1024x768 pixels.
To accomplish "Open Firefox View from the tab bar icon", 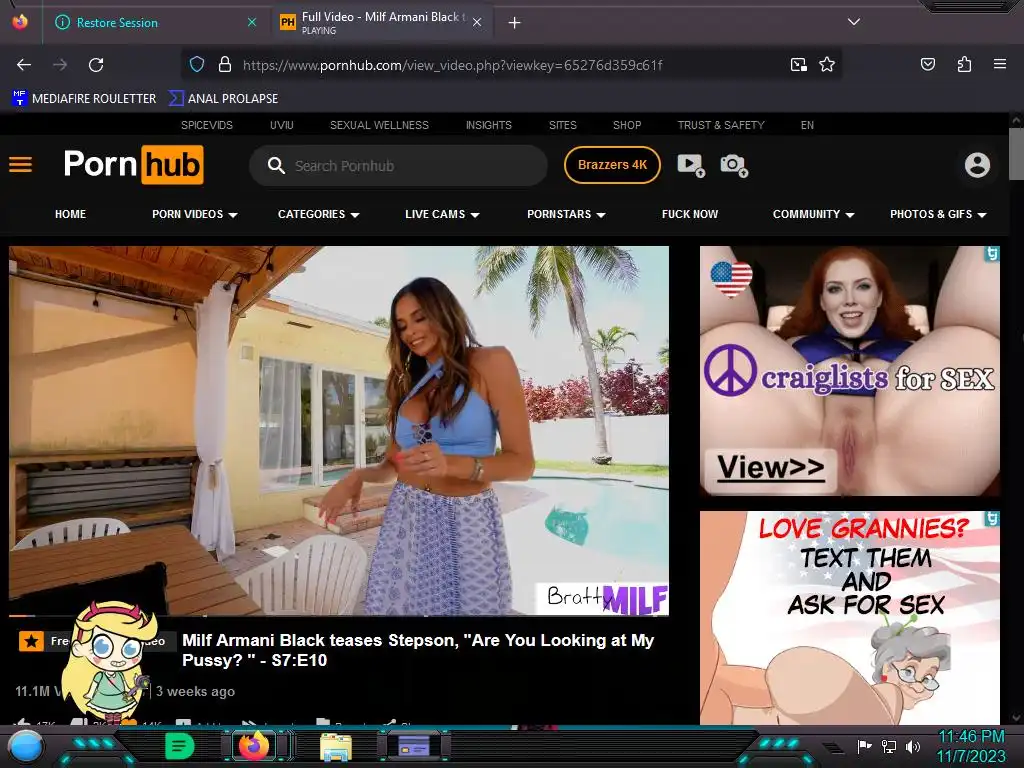I will [x=20, y=22].
